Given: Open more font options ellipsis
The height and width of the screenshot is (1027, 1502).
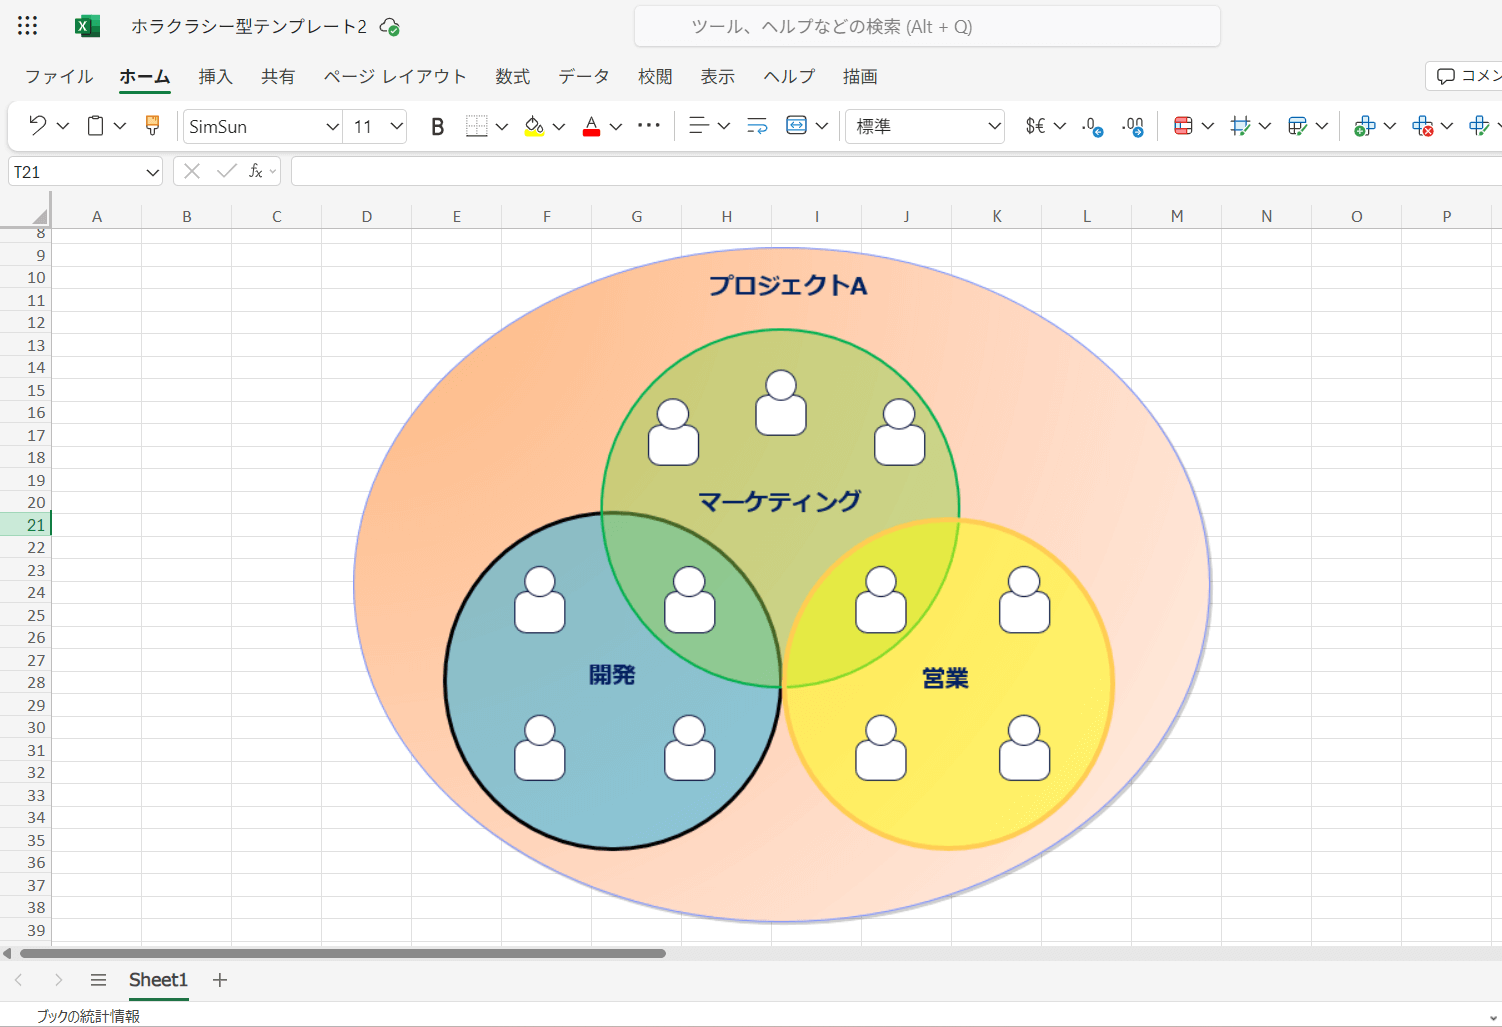Looking at the screenshot, I should 649,126.
